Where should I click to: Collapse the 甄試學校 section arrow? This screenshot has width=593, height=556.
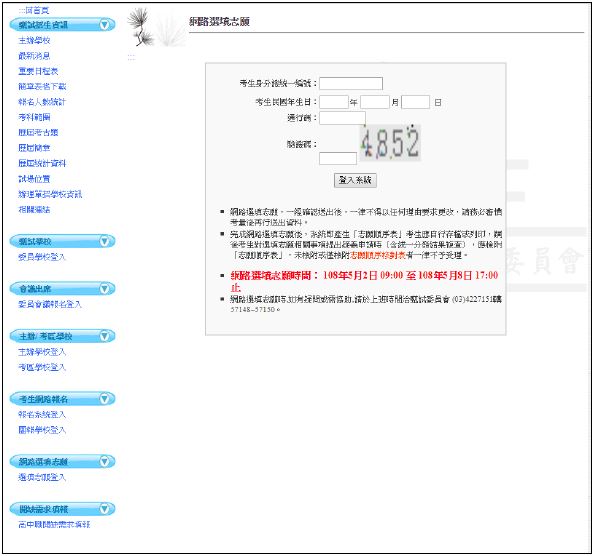(x=105, y=241)
